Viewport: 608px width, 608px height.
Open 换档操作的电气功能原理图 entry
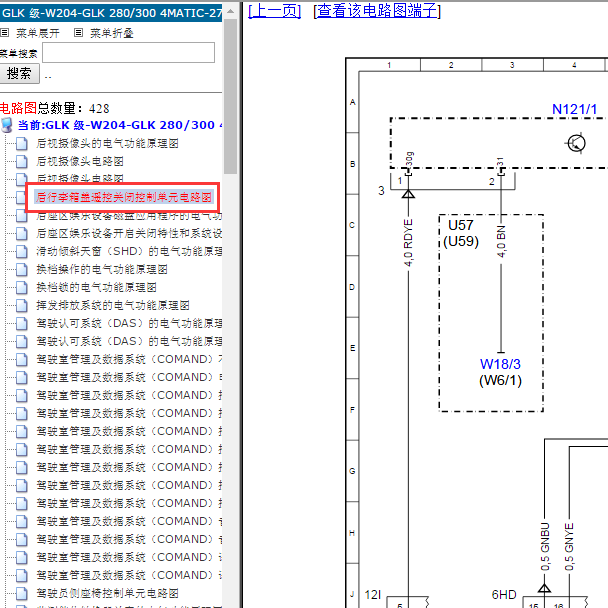(x=102, y=269)
